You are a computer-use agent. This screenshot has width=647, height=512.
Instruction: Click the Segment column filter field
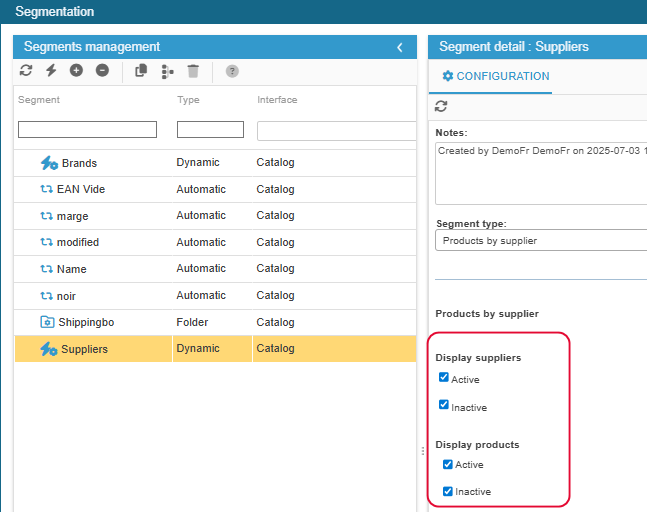[87, 130]
